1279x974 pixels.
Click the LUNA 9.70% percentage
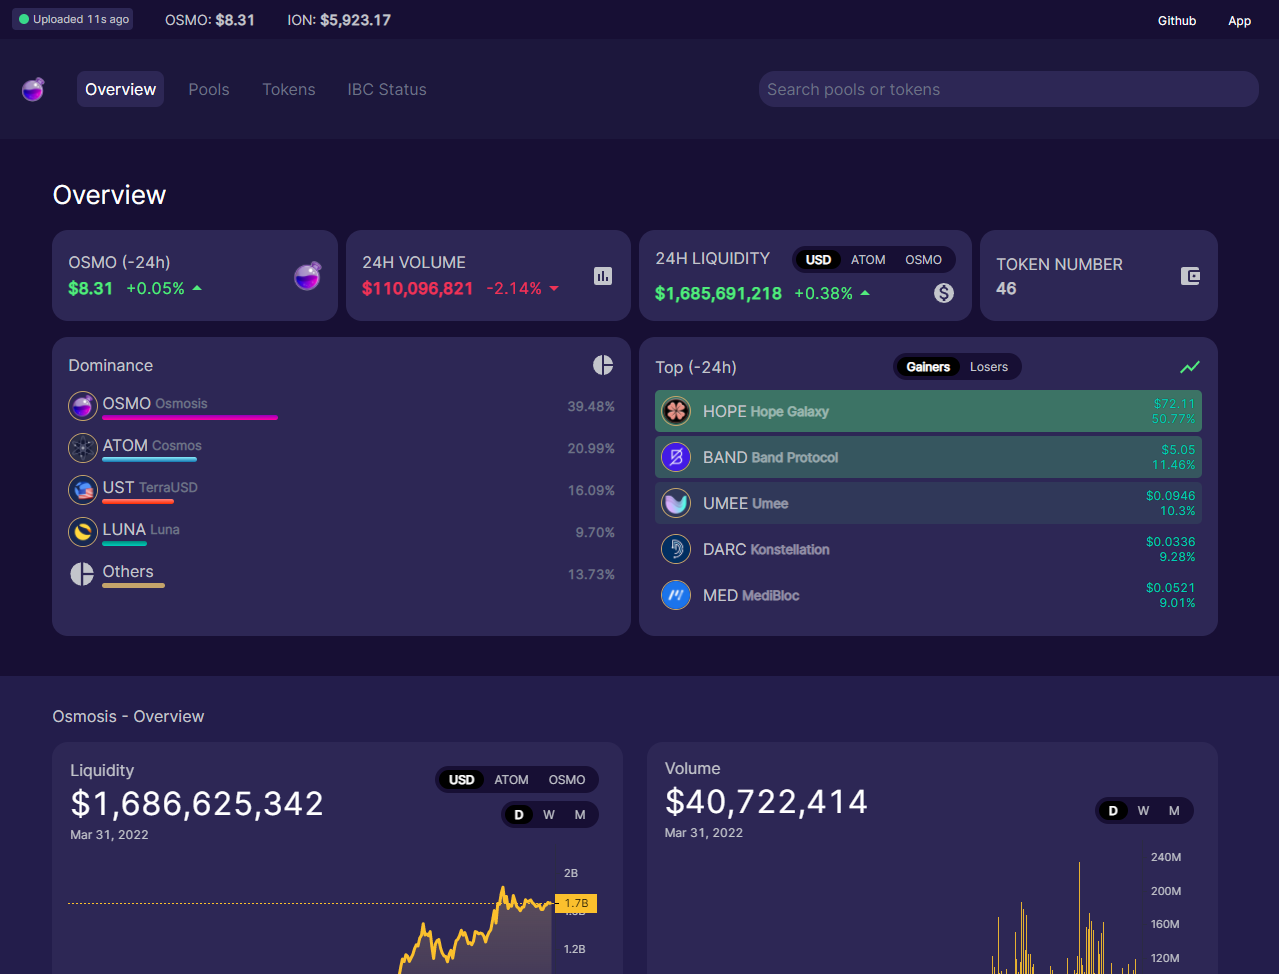595,532
